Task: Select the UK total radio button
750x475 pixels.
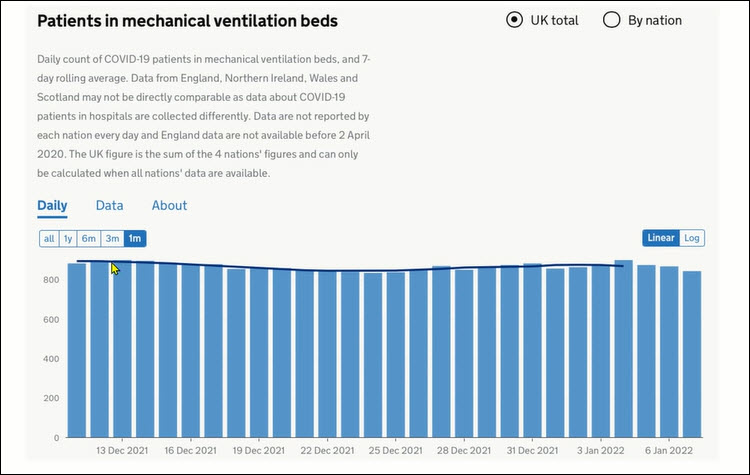Action: [514, 20]
